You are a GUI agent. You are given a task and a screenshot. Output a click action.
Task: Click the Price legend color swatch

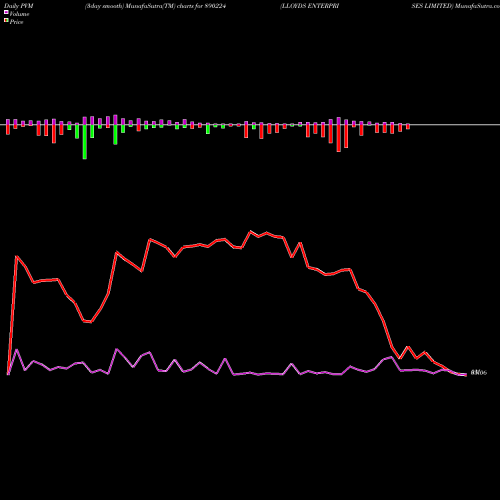tap(6, 21)
